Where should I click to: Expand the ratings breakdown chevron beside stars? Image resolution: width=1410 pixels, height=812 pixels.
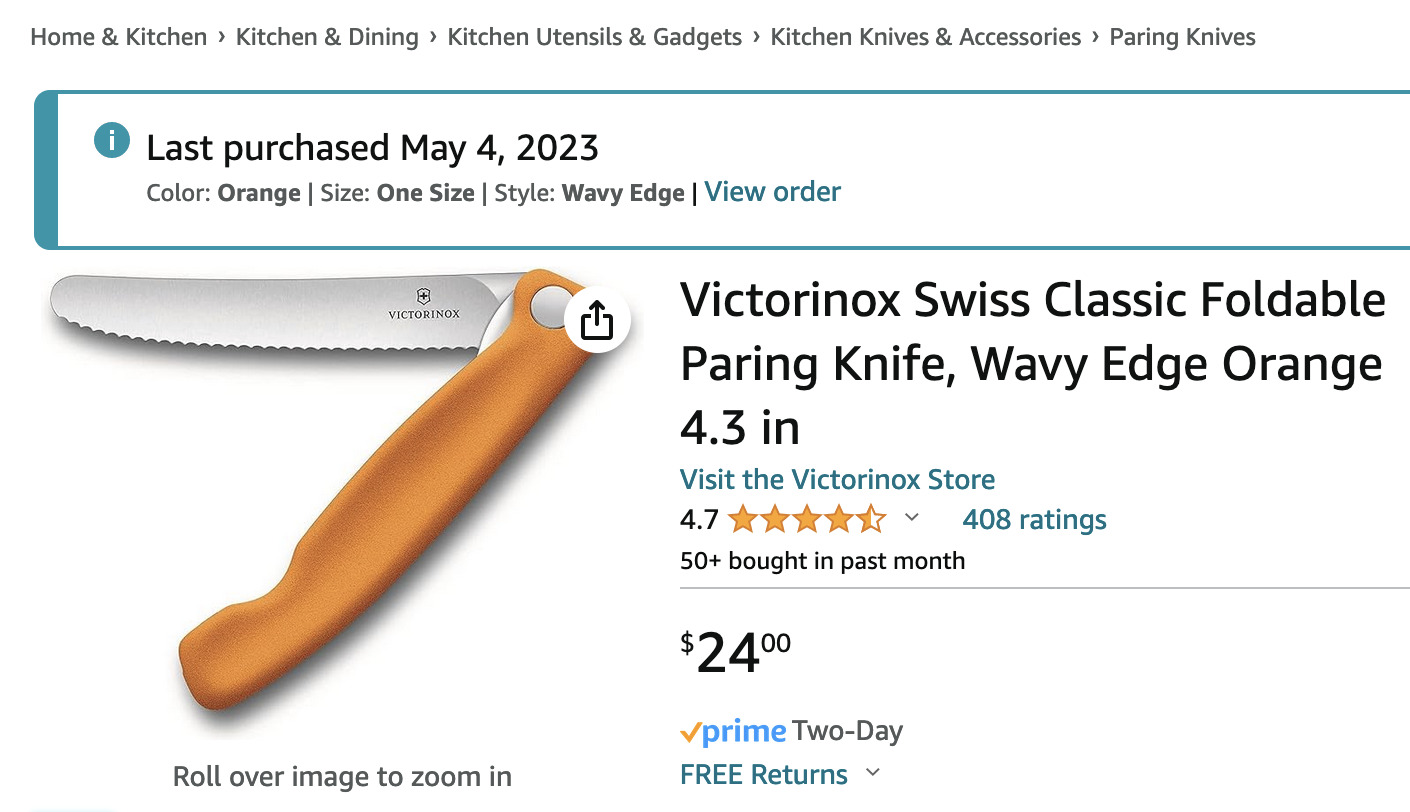pyautogui.click(x=911, y=518)
